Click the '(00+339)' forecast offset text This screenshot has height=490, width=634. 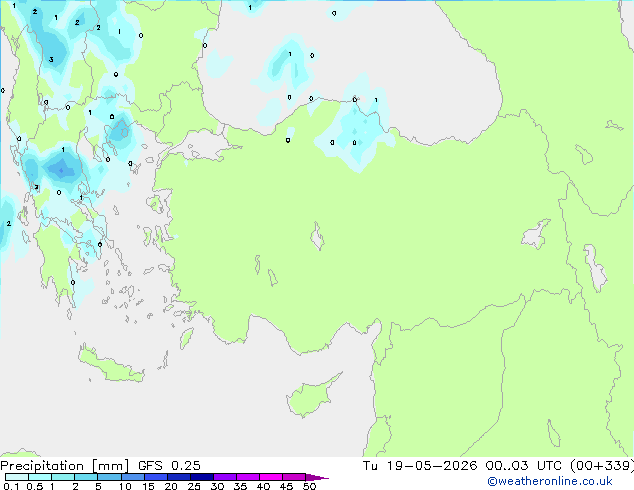click(602, 466)
